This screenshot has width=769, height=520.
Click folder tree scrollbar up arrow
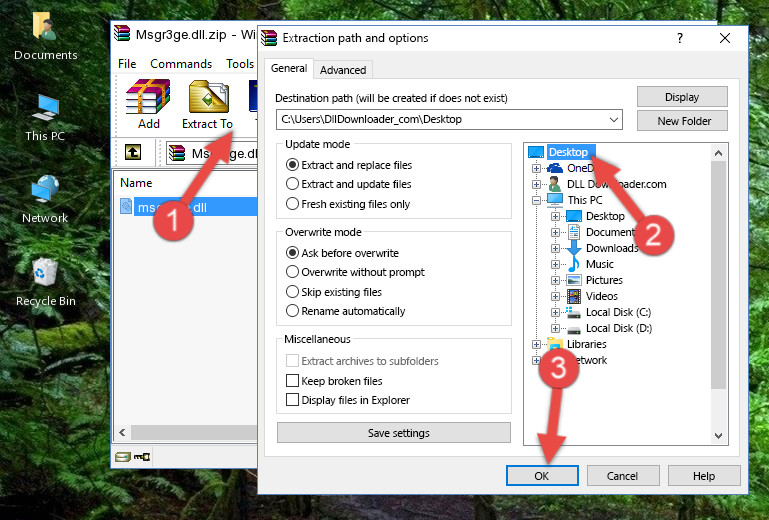[x=718, y=153]
